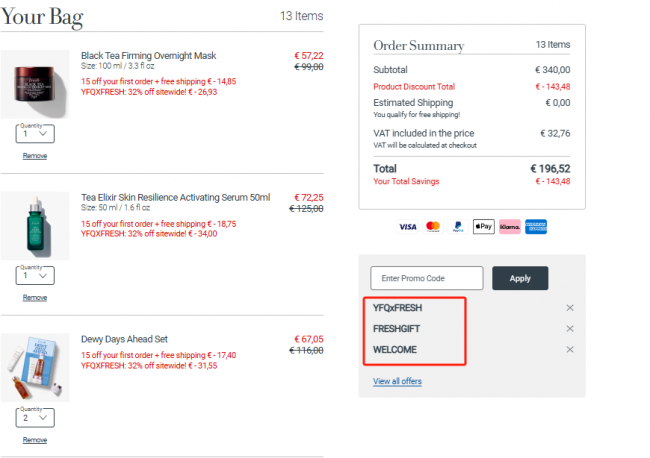Click the Subtotal value € 340,00
This screenshot has width=650, height=458.
click(553, 70)
